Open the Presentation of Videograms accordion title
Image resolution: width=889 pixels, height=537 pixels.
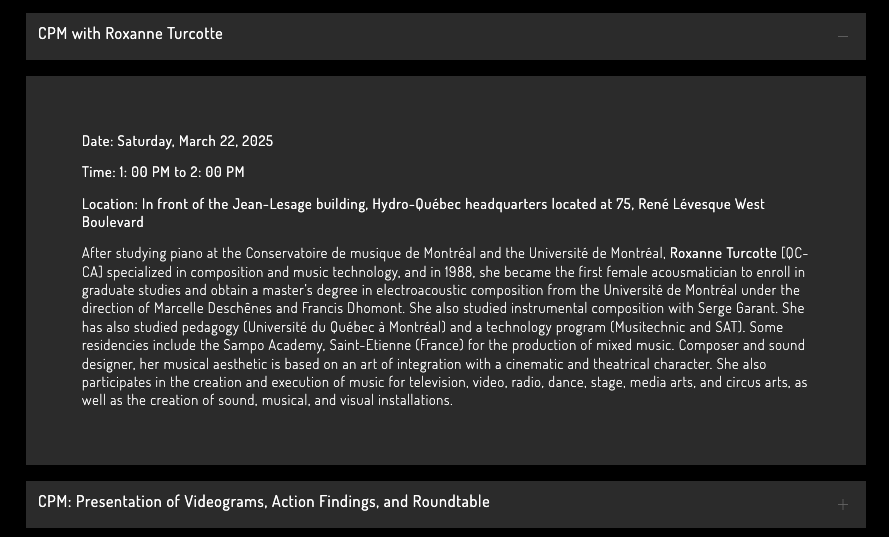coord(263,502)
